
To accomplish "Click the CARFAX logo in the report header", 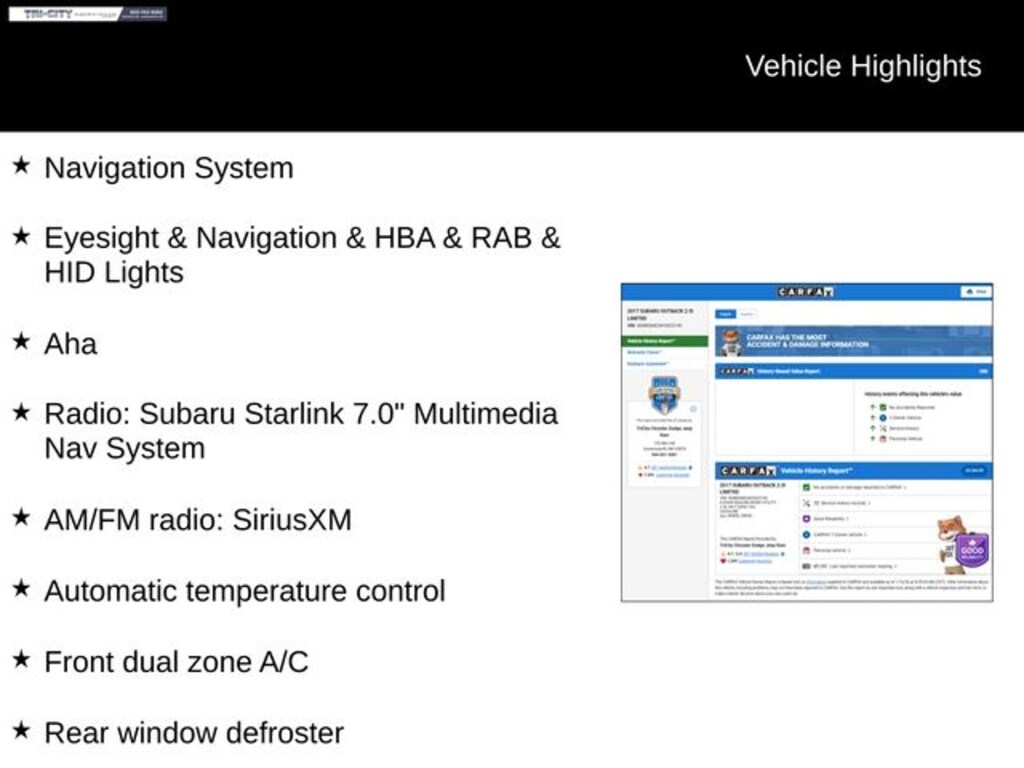I will click(x=806, y=292).
